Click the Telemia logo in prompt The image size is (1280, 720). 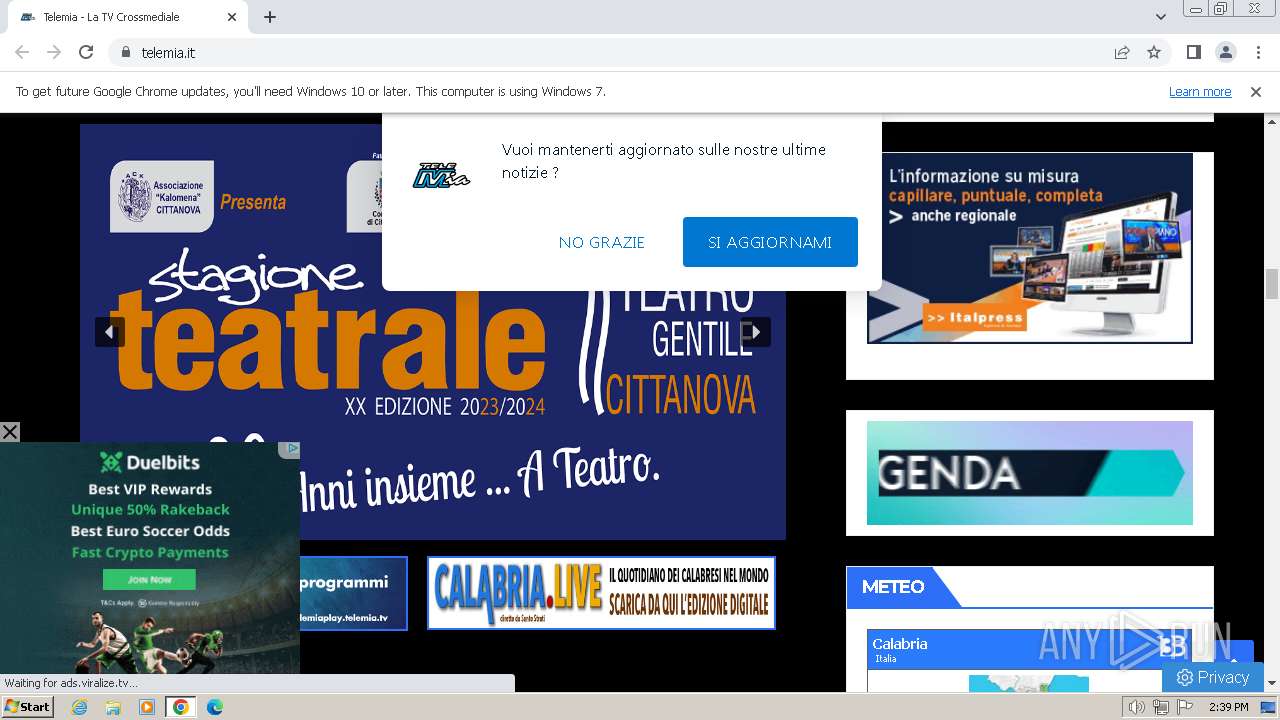coord(441,174)
